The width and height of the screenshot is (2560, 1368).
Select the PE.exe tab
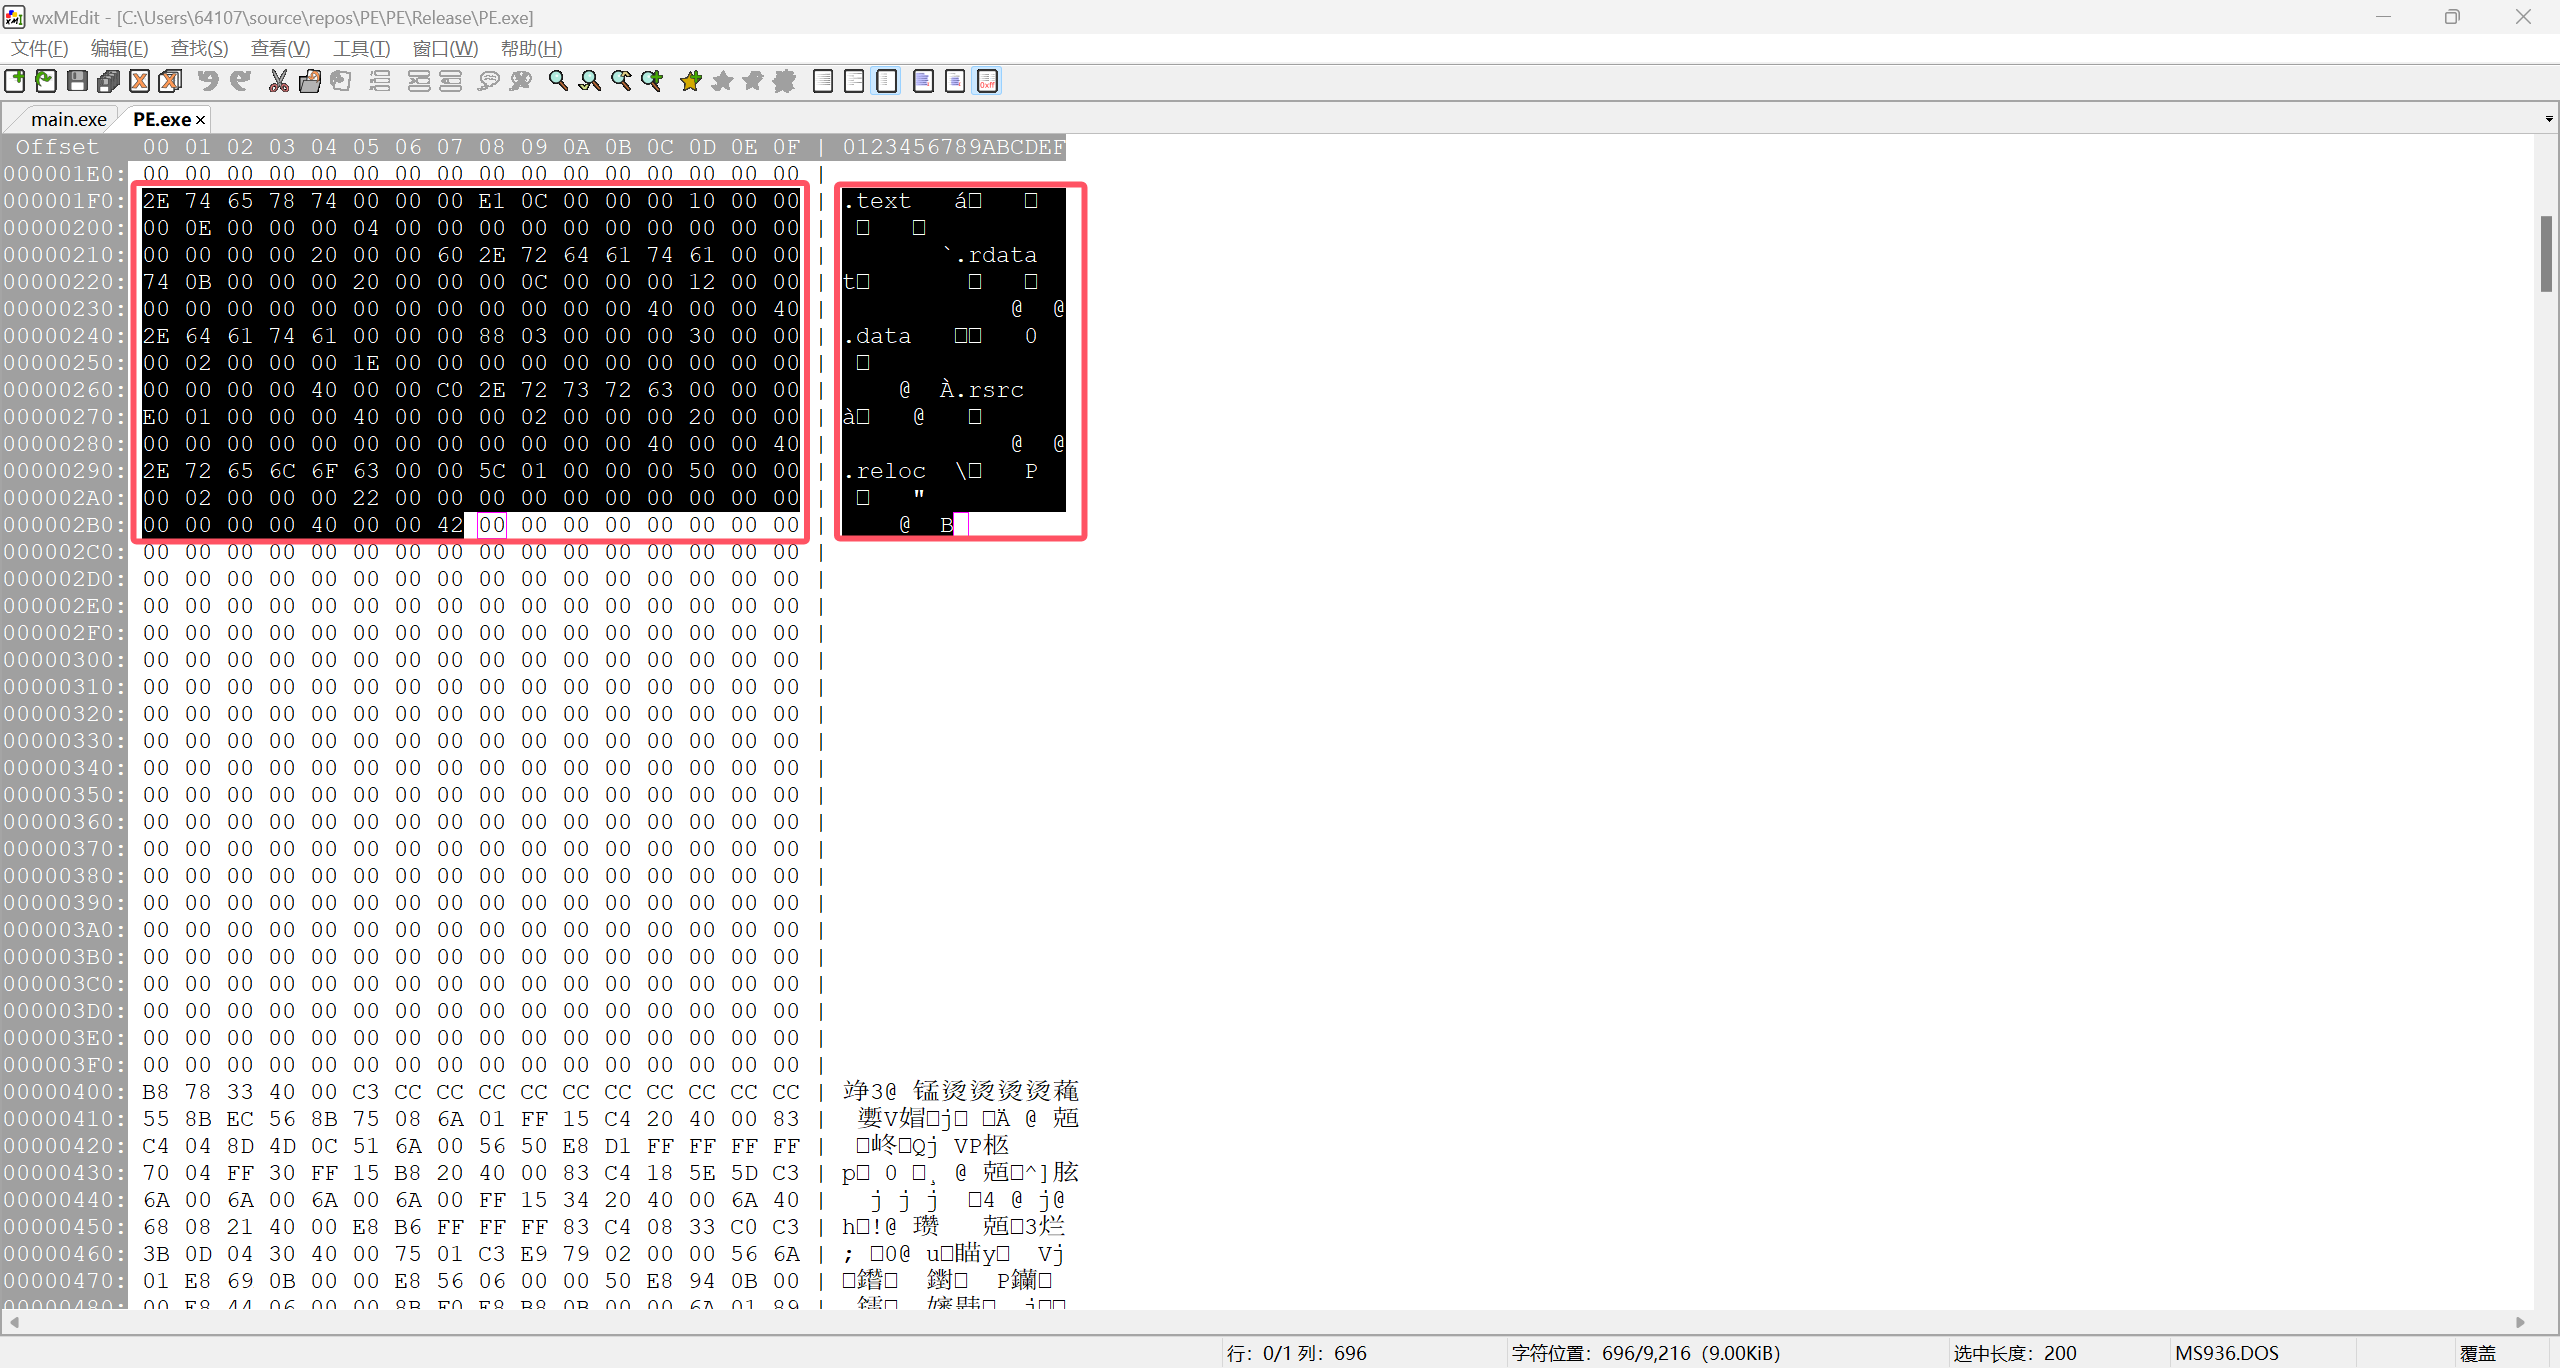coord(161,119)
